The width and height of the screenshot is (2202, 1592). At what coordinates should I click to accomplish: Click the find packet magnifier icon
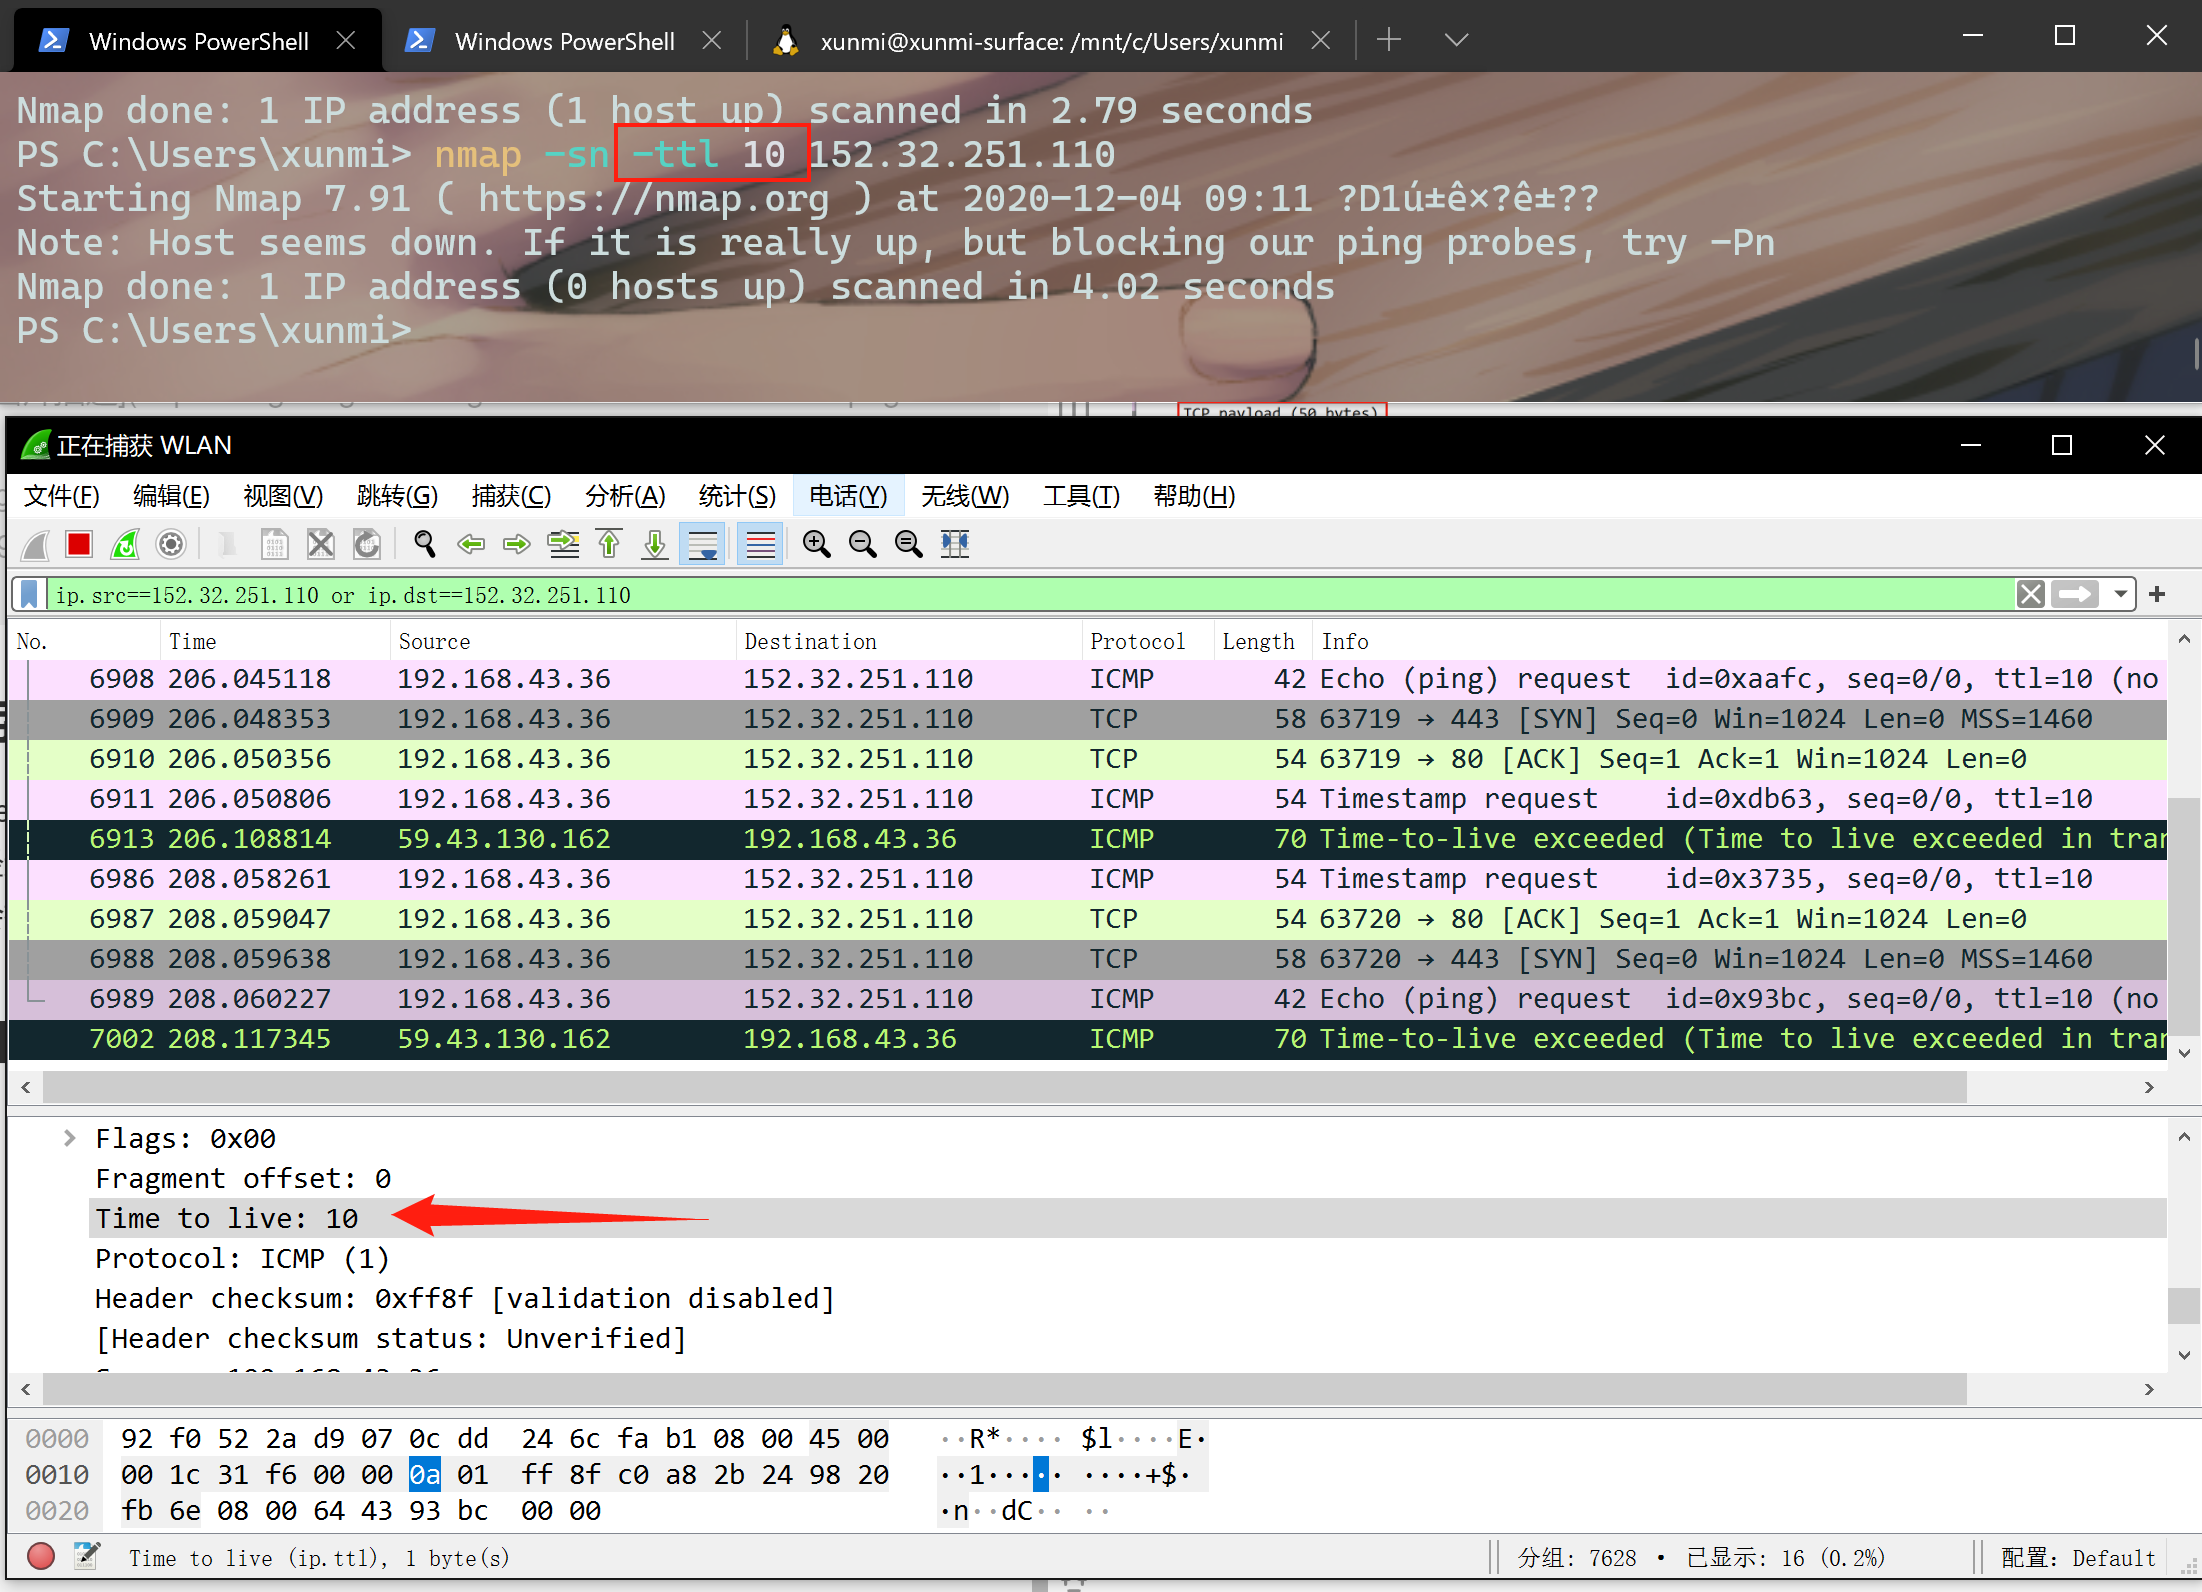[424, 544]
